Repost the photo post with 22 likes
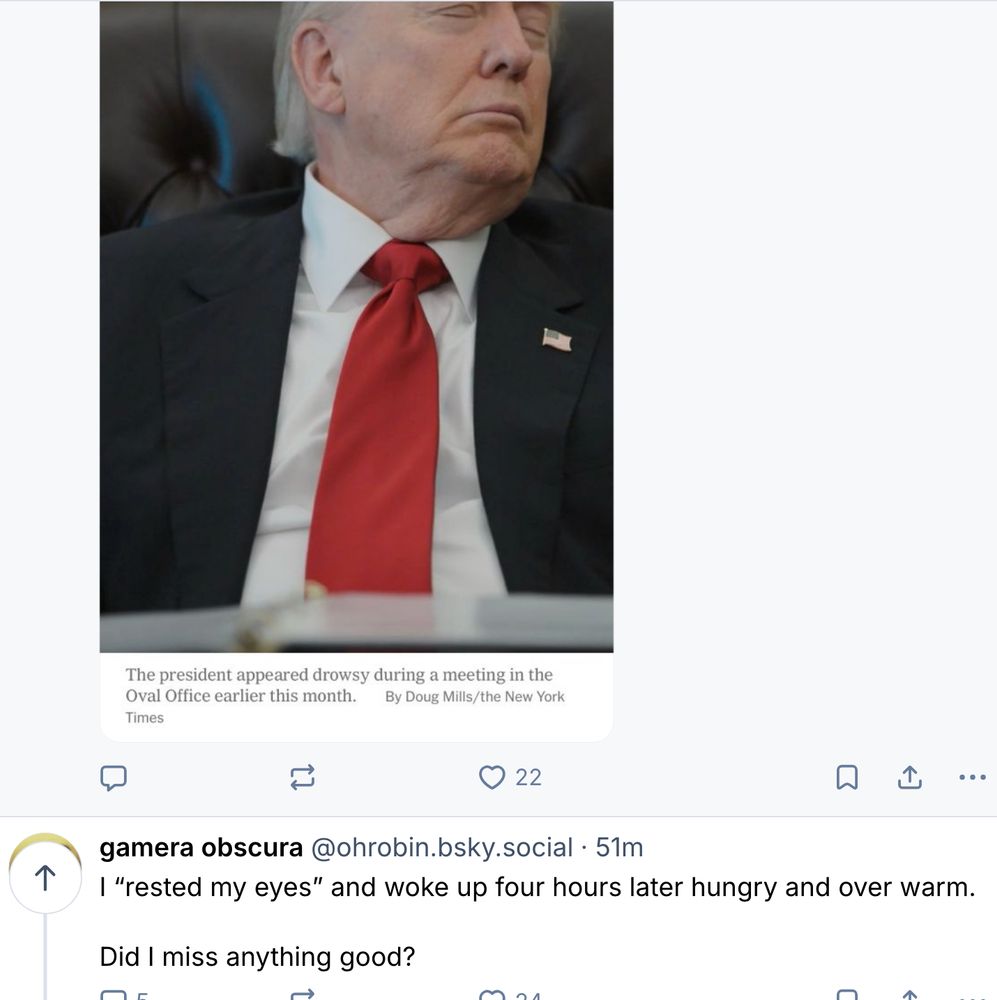The height and width of the screenshot is (1000, 997). tap(302, 777)
